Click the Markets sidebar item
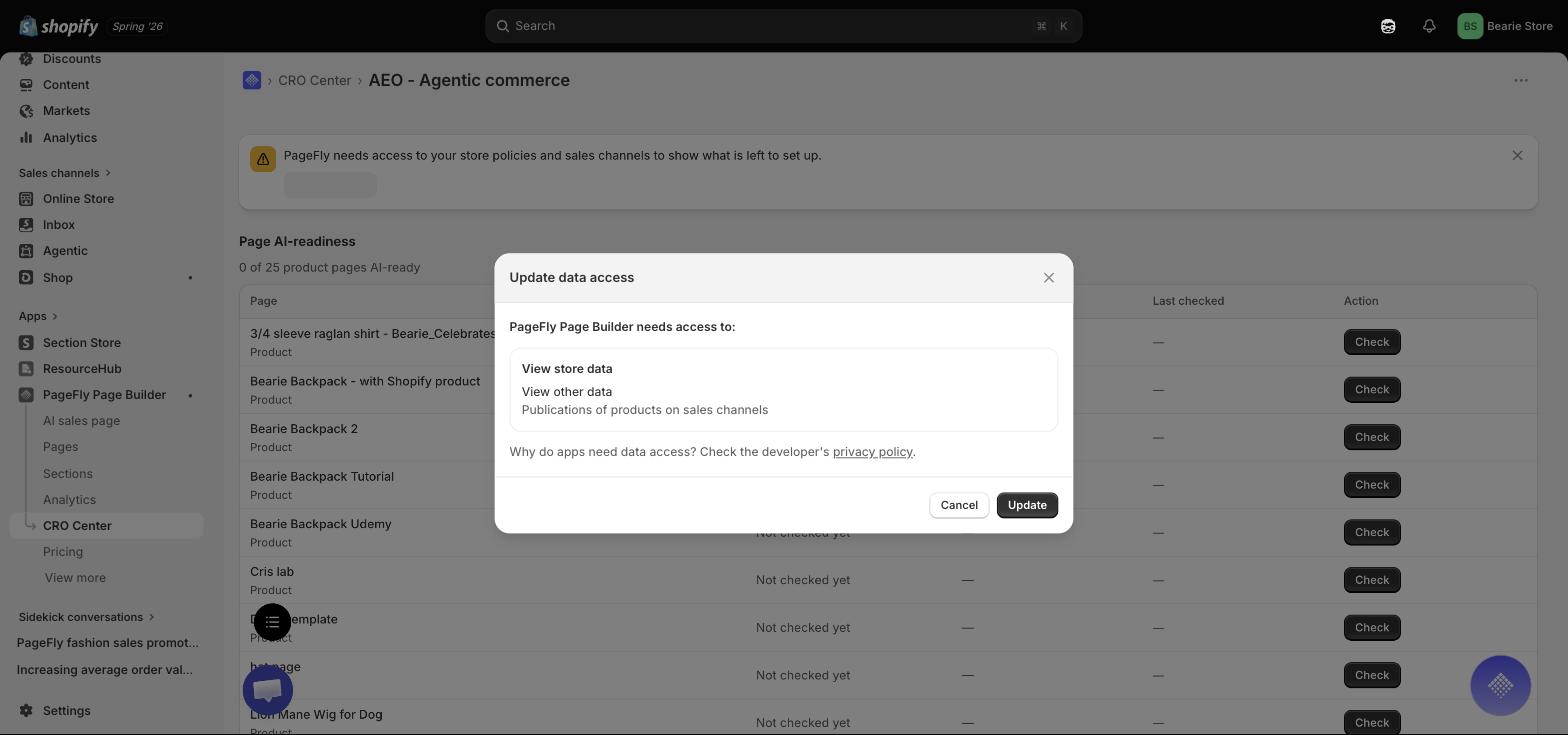This screenshot has width=1568, height=735. [x=66, y=111]
